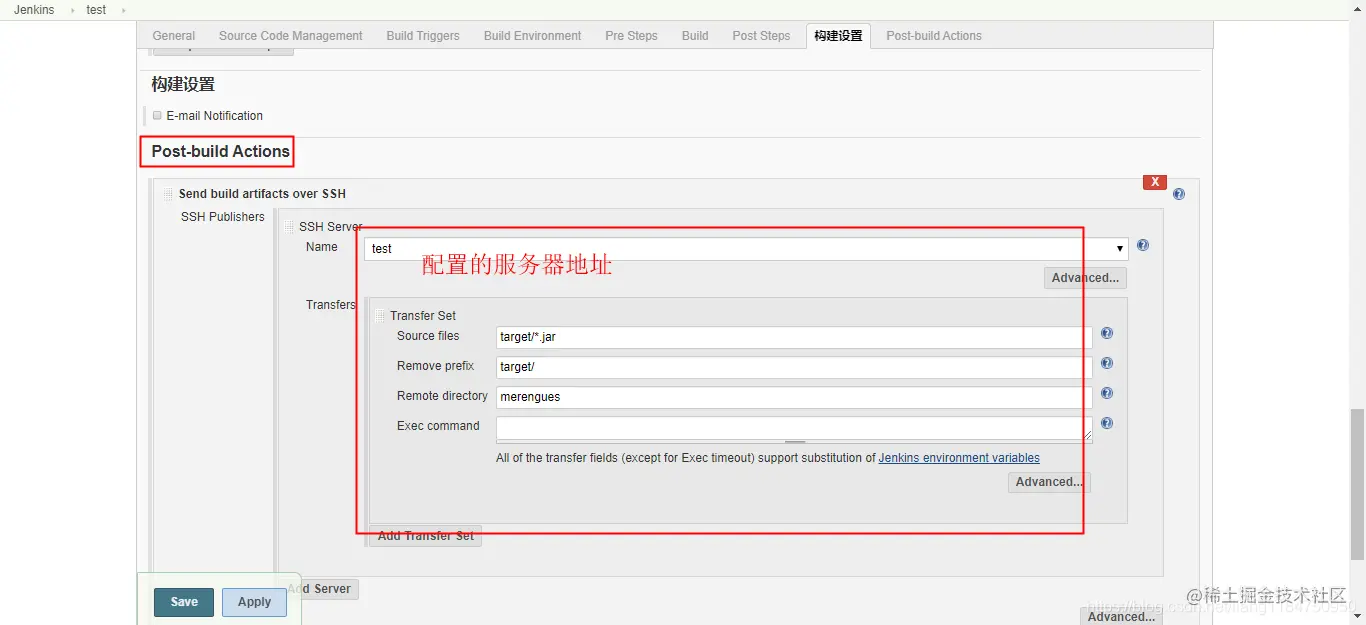Open the breadcrumb arrow after test
1366x625 pixels.
click(123, 10)
